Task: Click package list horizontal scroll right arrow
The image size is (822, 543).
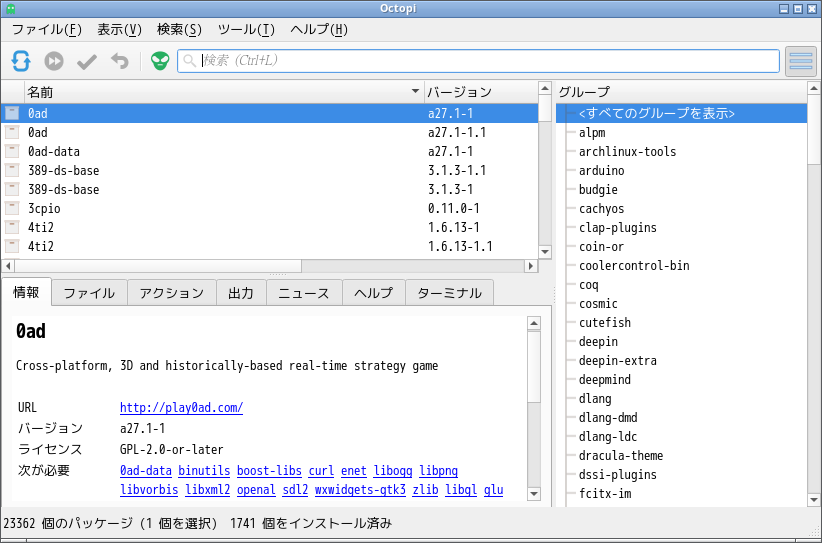Action: click(x=531, y=266)
